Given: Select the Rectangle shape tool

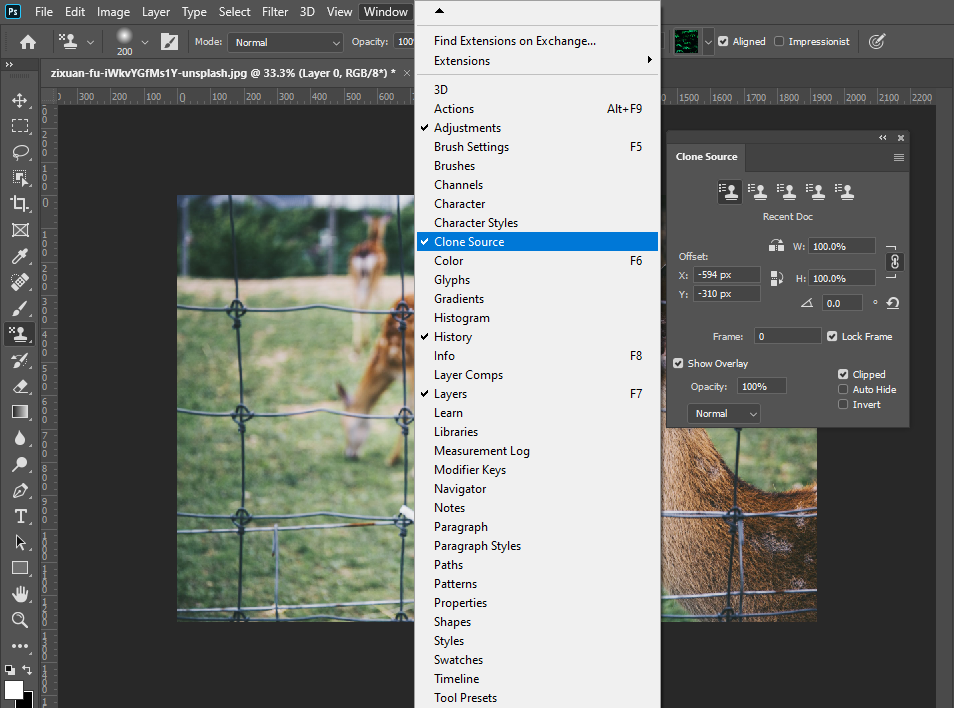Looking at the screenshot, I should click(x=20, y=568).
